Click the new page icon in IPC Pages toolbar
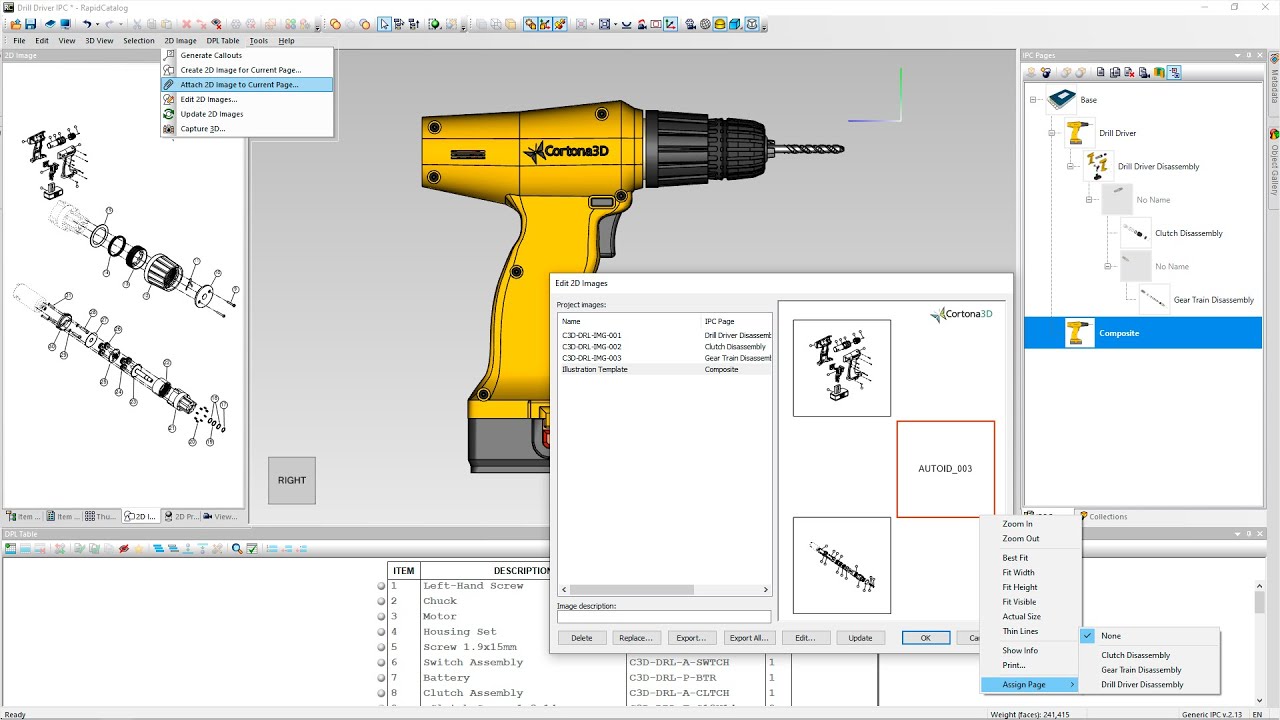 click(1100, 72)
